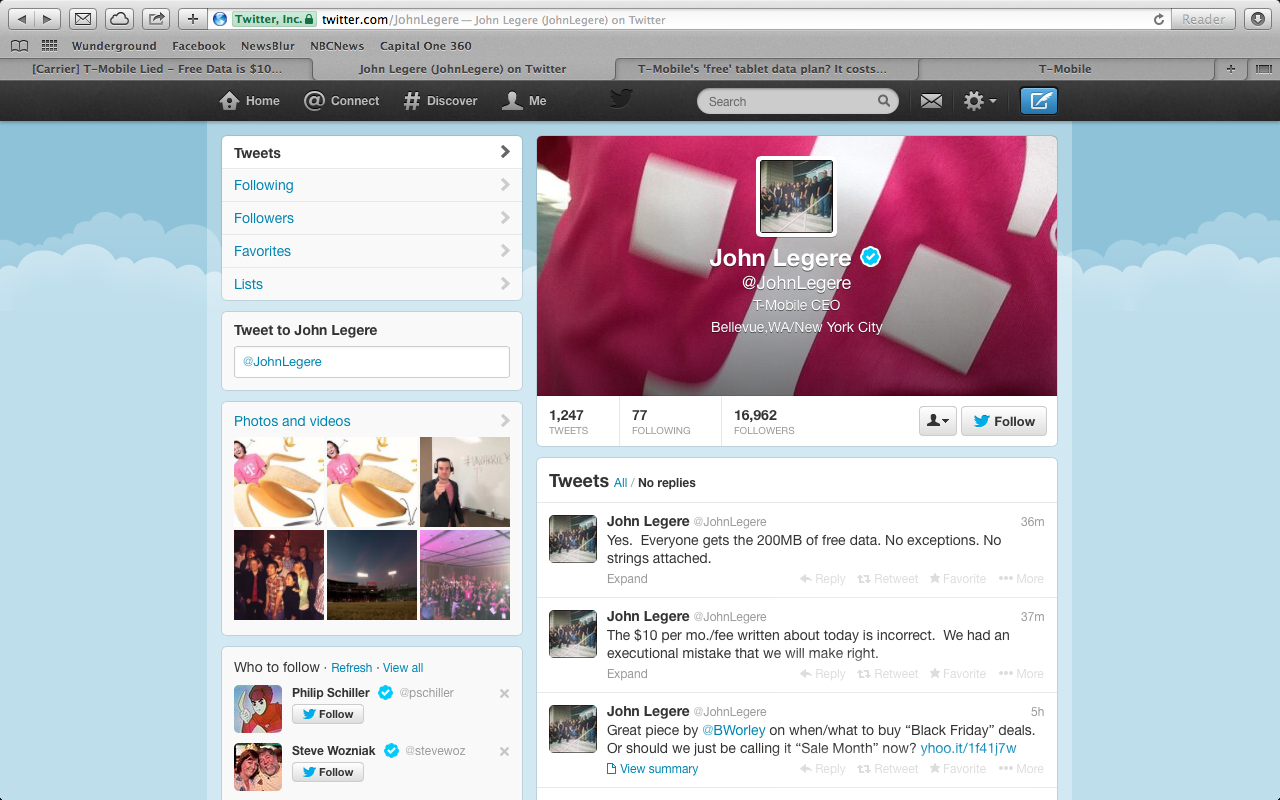The height and width of the screenshot is (800, 1280).
Task: Go to Twitter Home
Action: 250,101
